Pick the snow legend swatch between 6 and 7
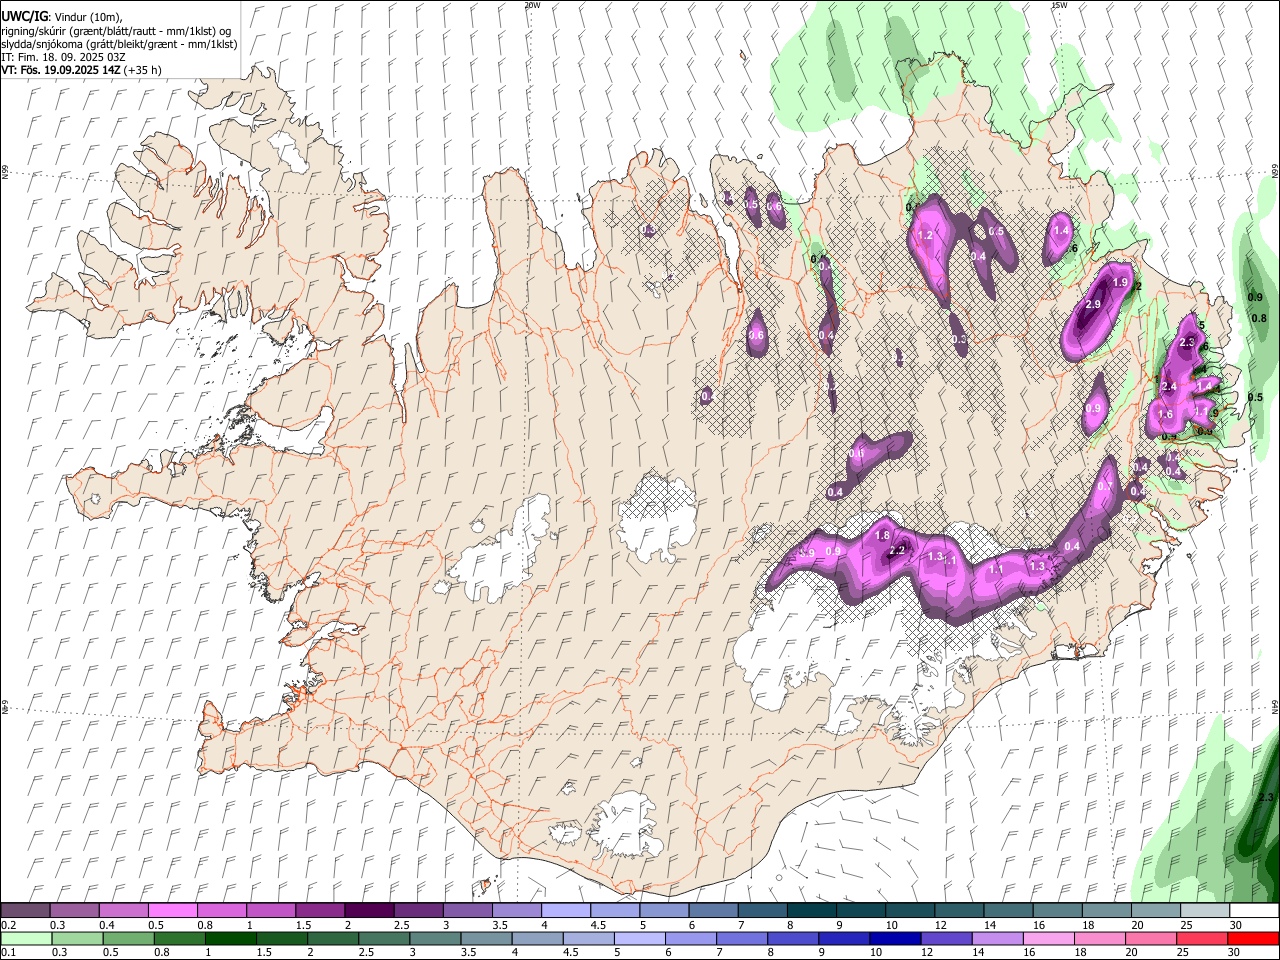Viewport: 1280px width, 960px height. [714, 911]
